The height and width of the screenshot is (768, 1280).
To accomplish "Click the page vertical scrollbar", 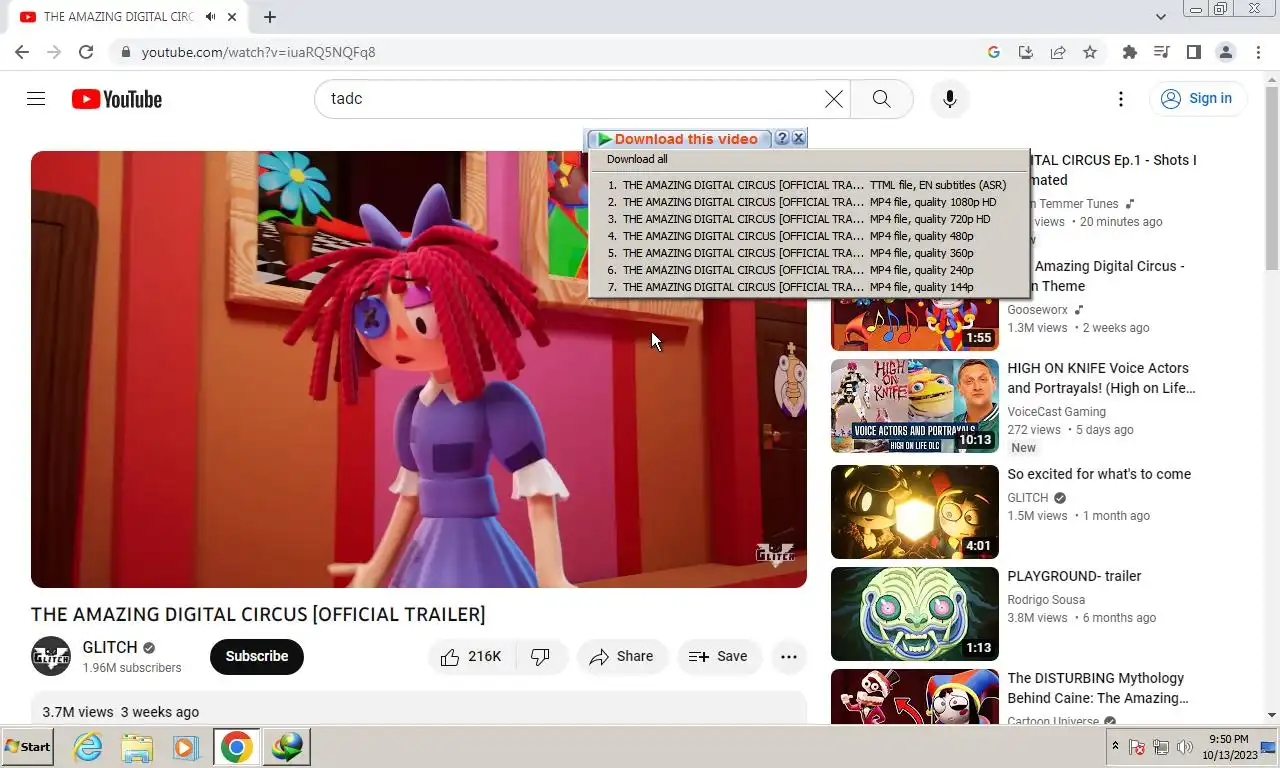I will 1272,397.
